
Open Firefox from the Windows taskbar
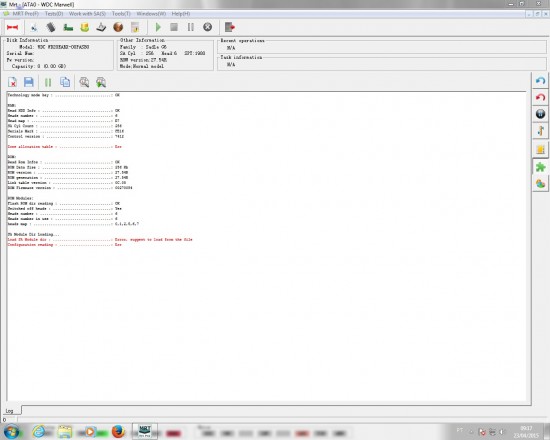[119, 431]
